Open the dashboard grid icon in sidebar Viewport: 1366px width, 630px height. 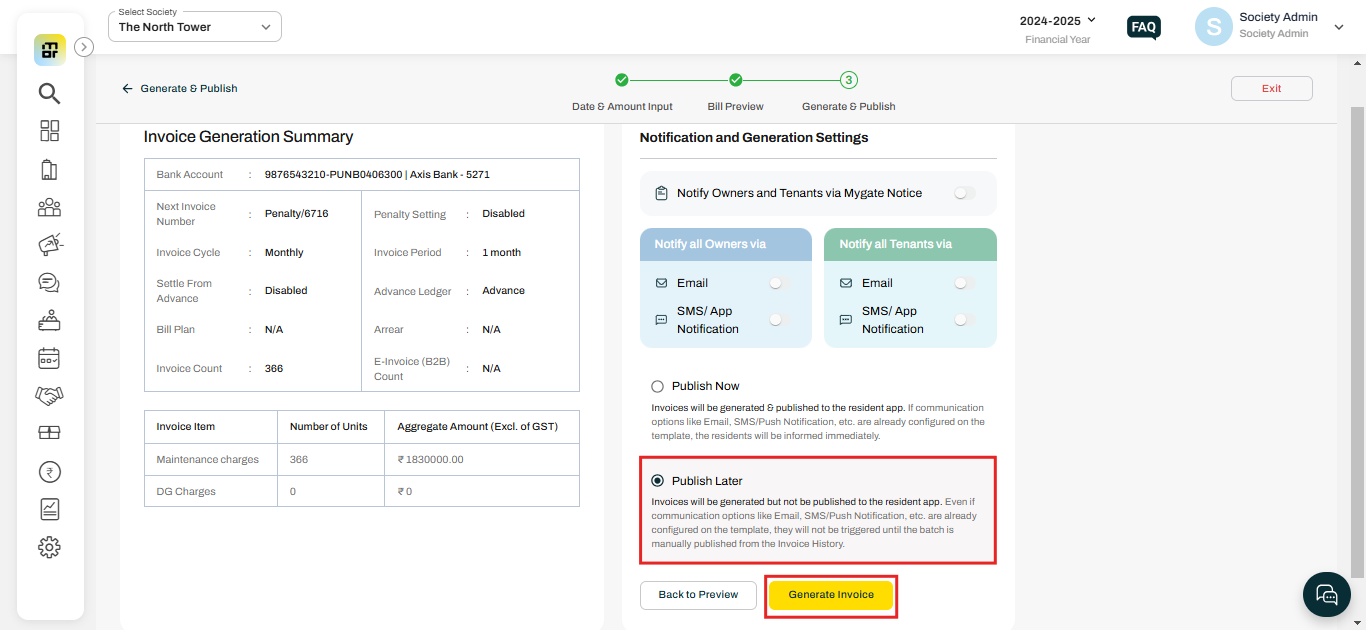(x=49, y=131)
